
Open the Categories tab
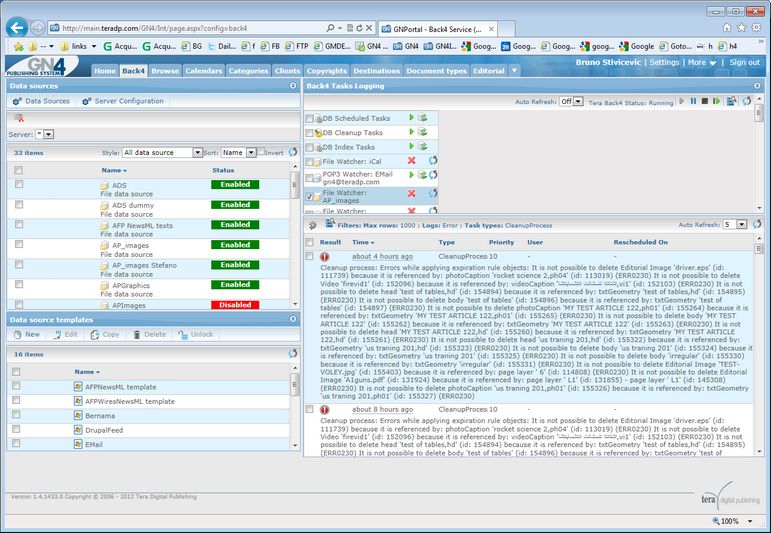click(248, 71)
